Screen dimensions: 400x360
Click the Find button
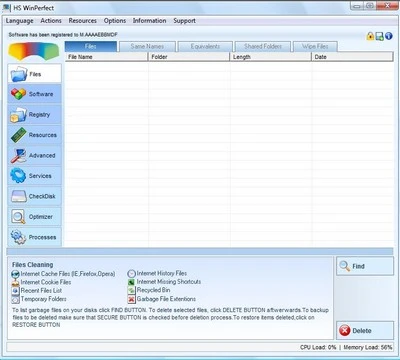(x=365, y=266)
